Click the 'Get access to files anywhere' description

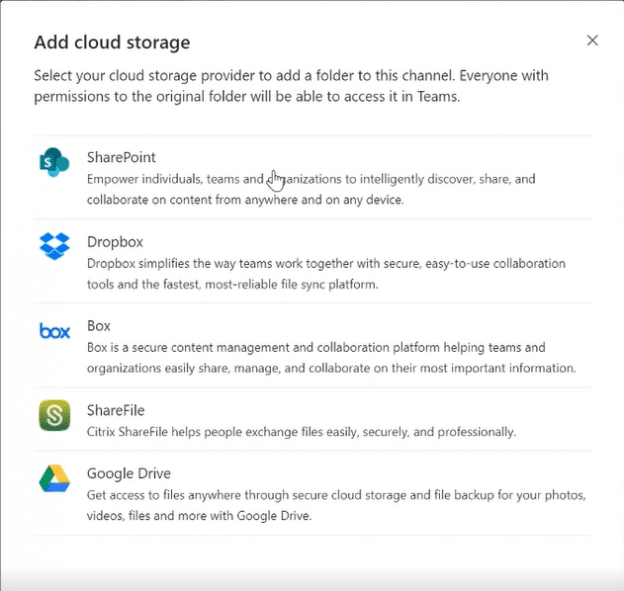click(335, 496)
